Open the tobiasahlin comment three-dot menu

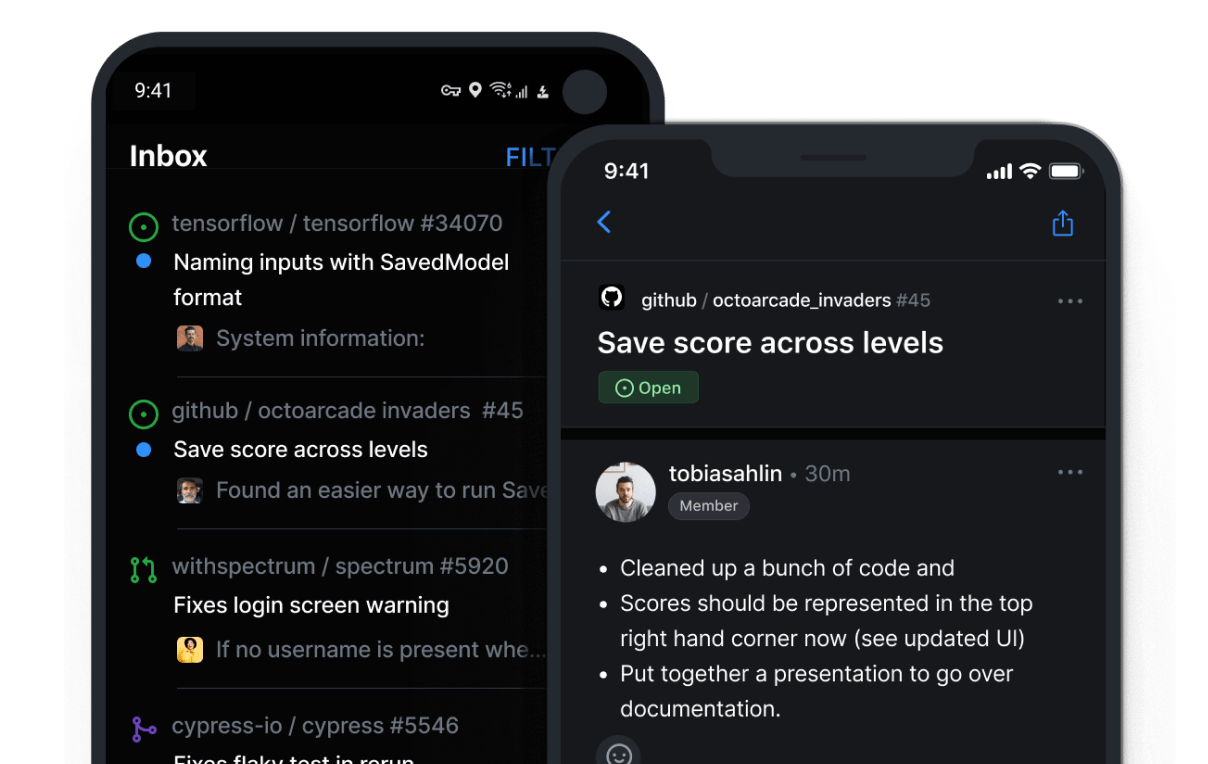click(x=1070, y=472)
